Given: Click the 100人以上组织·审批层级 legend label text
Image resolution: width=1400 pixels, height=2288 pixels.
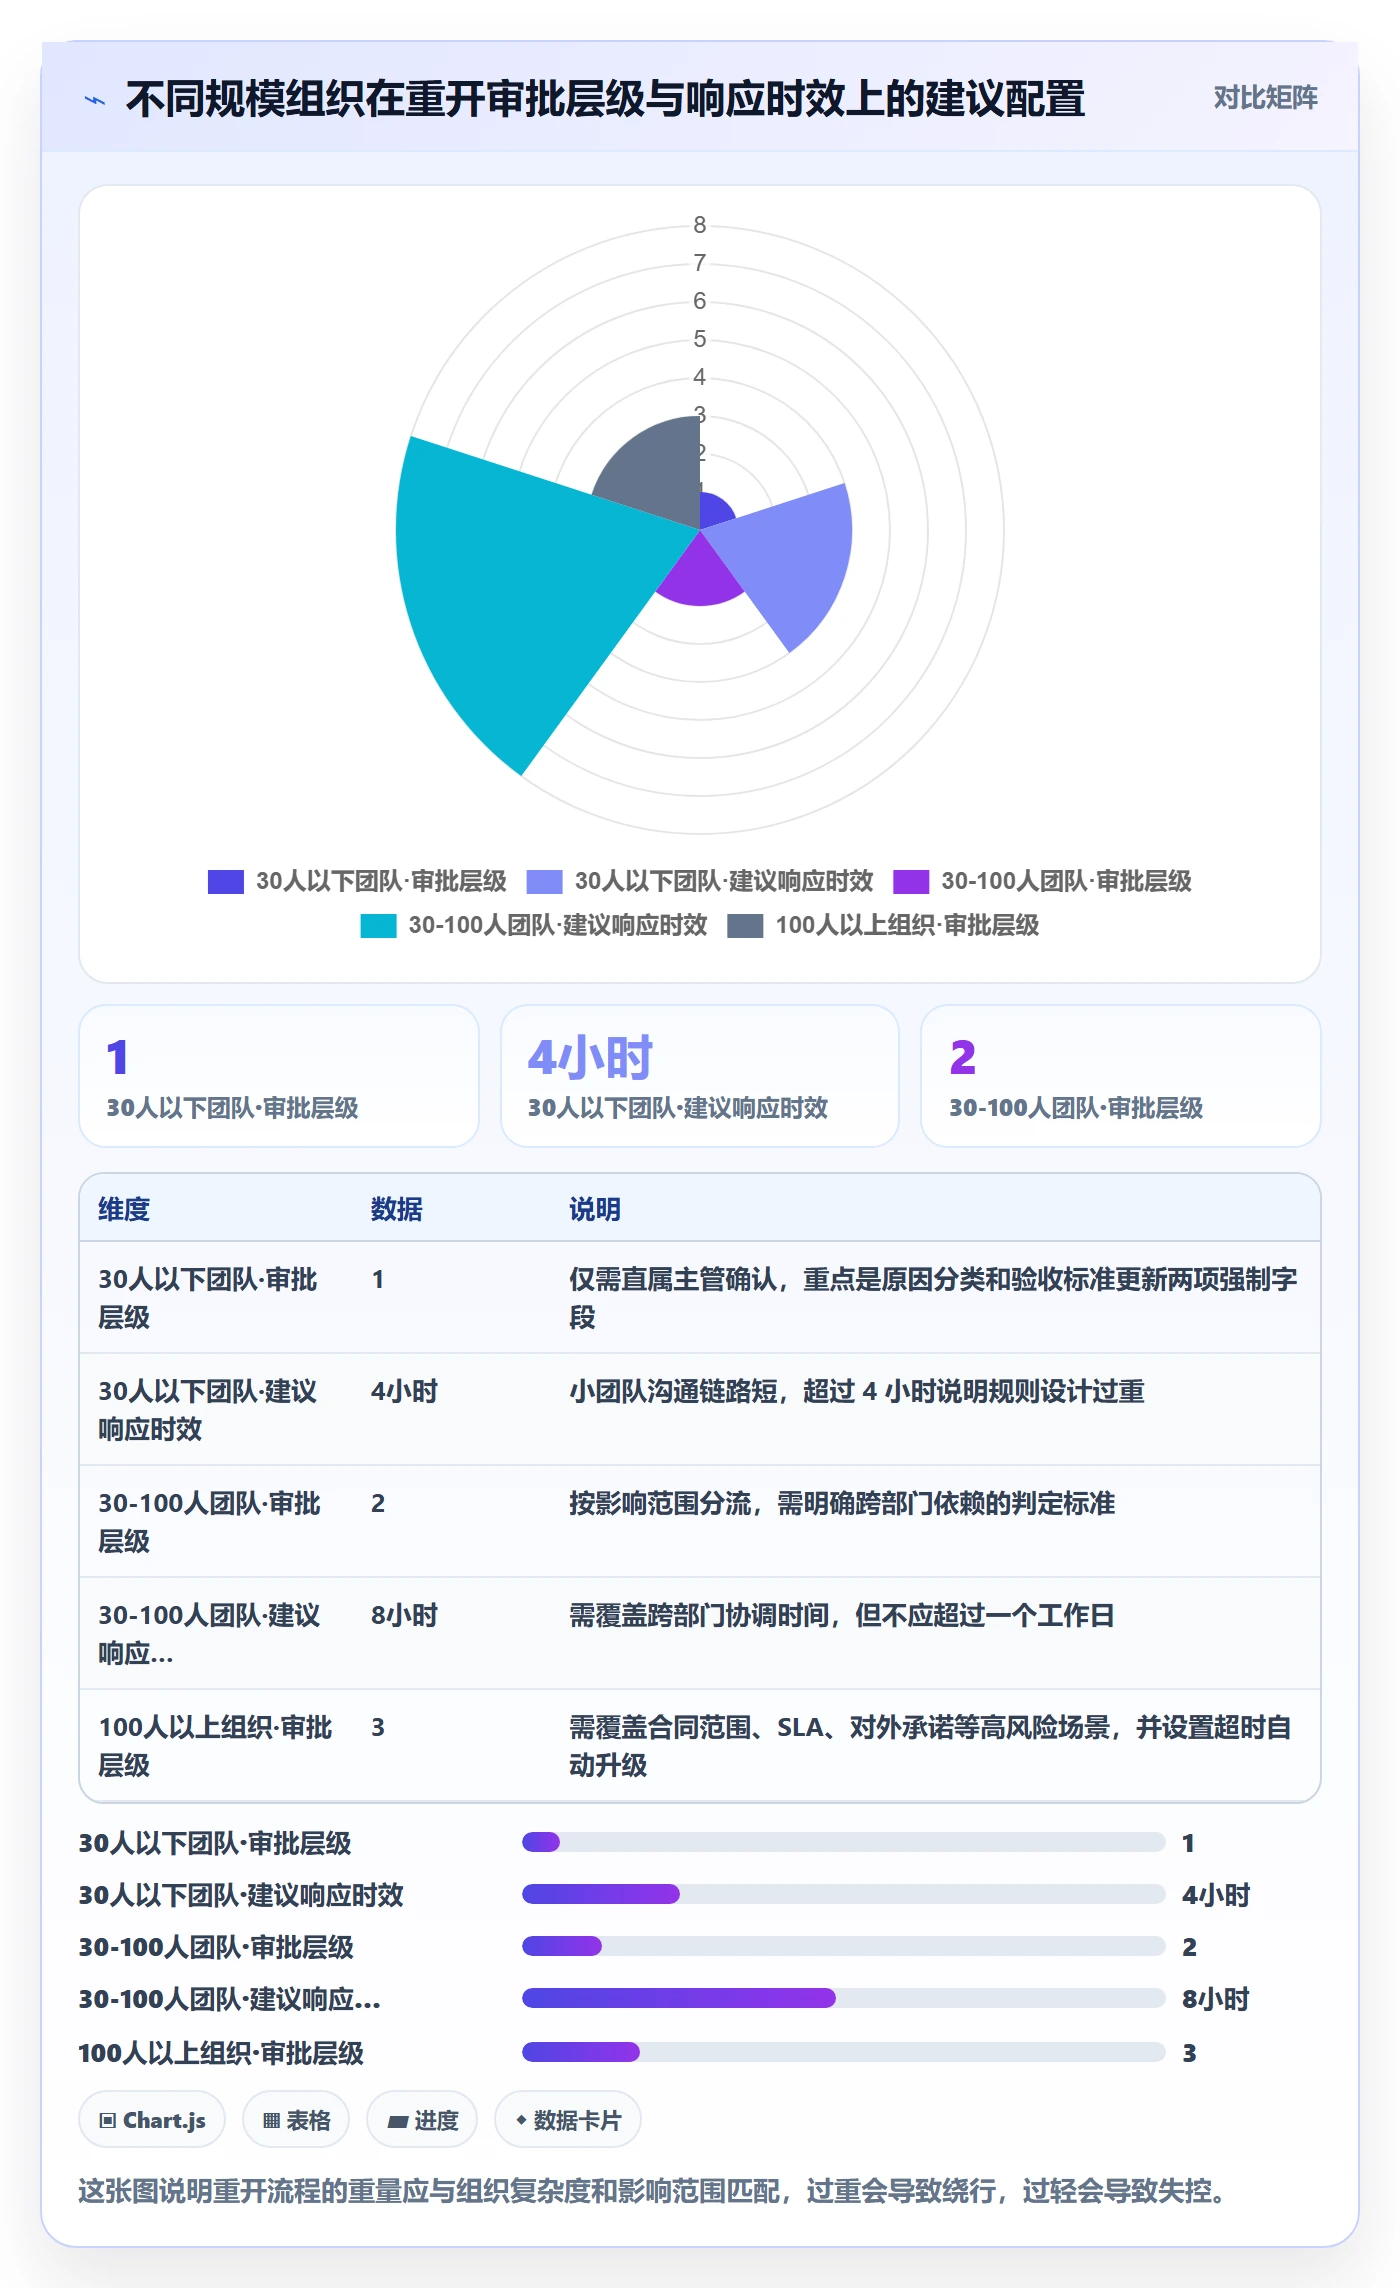Looking at the screenshot, I should click(x=907, y=926).
